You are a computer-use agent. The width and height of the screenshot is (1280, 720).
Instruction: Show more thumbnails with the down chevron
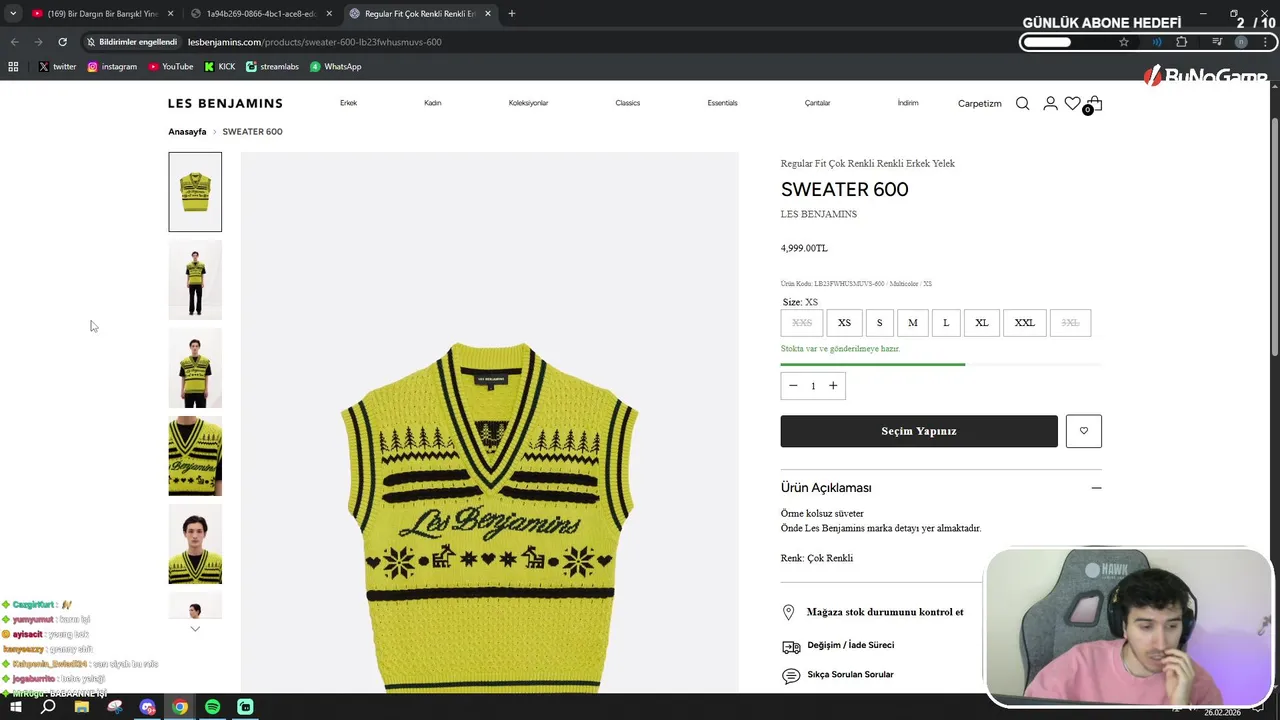coord(195,629)
